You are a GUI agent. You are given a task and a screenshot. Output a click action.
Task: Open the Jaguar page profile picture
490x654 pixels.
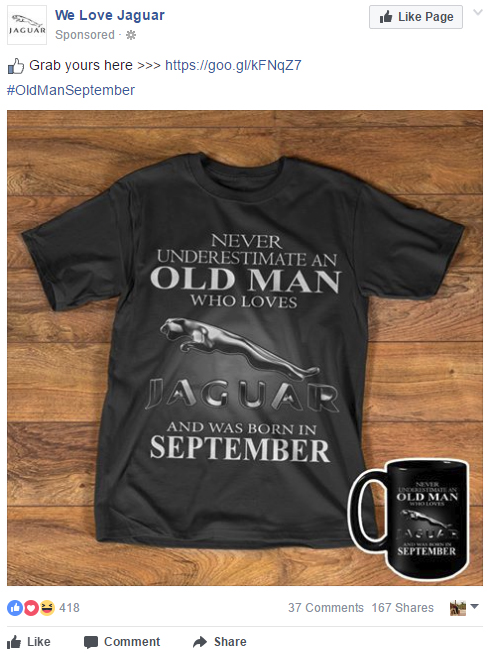pyautogui.click(x=27, y=25)
